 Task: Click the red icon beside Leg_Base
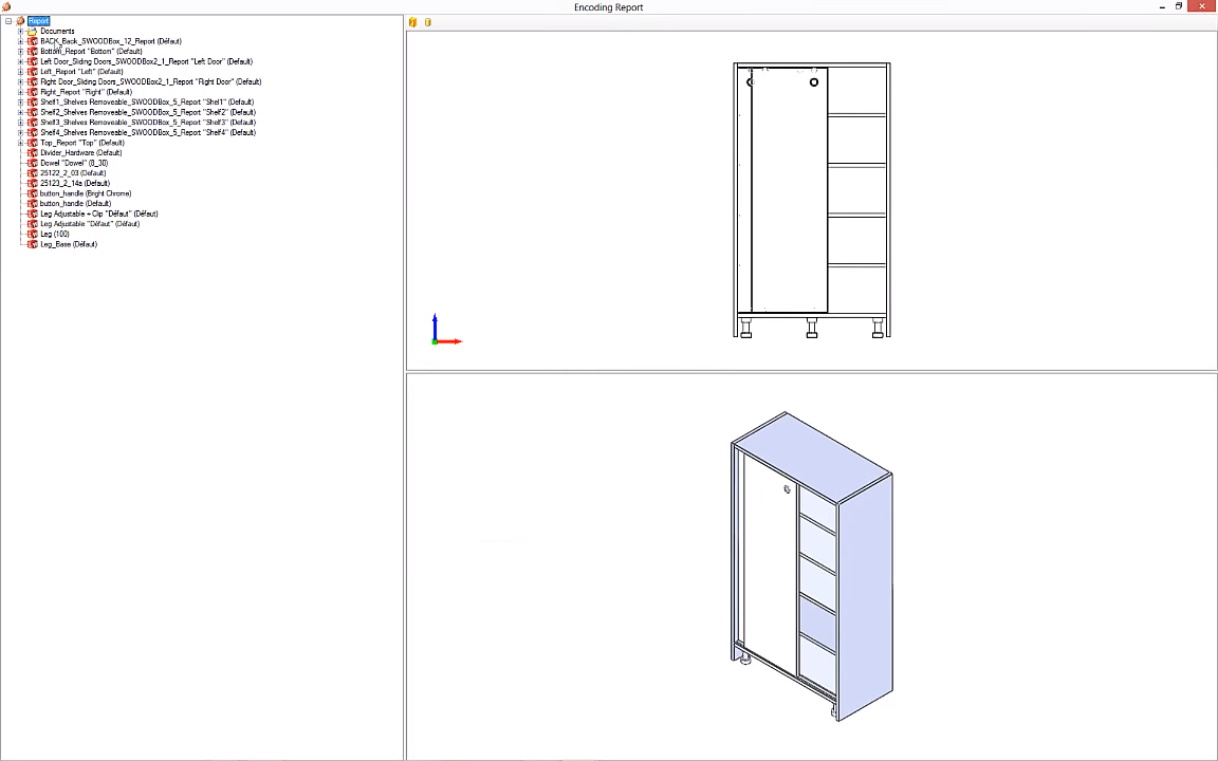(x=32, y=244)
